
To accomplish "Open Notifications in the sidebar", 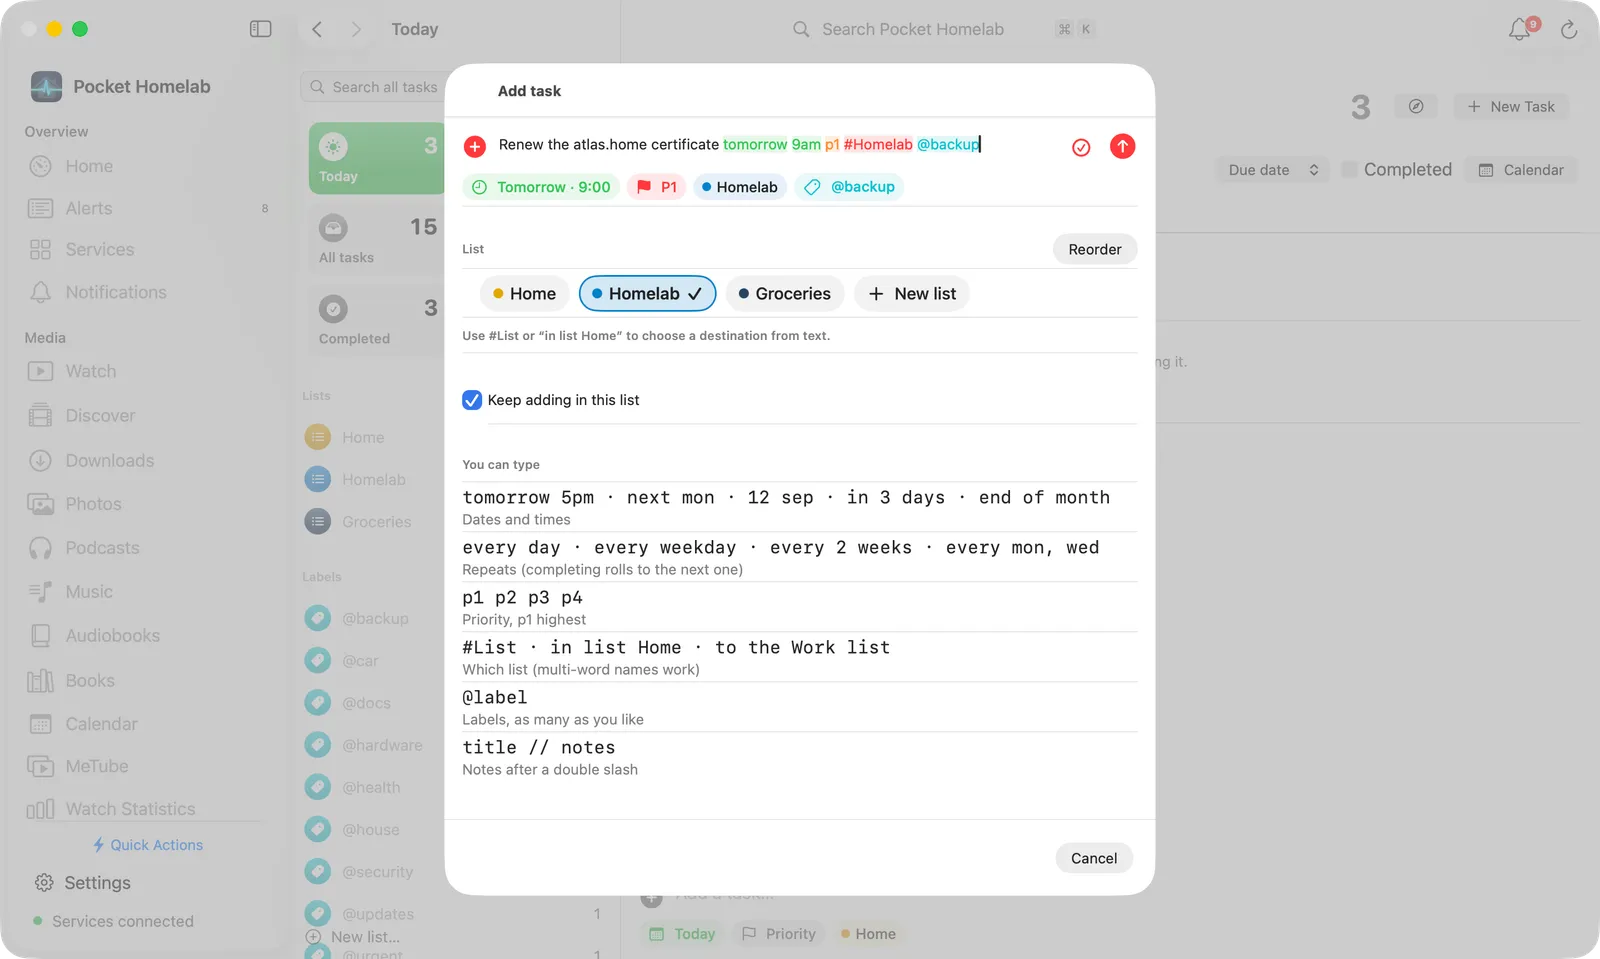I will click(116, 292).
